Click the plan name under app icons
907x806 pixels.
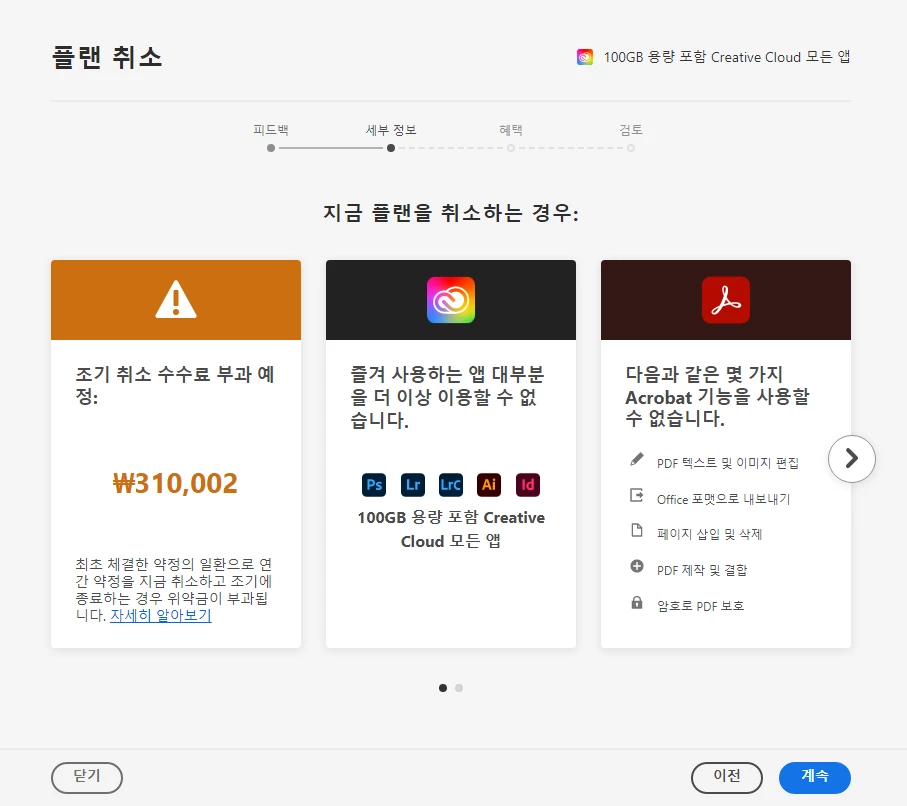[x=451, y=529]
